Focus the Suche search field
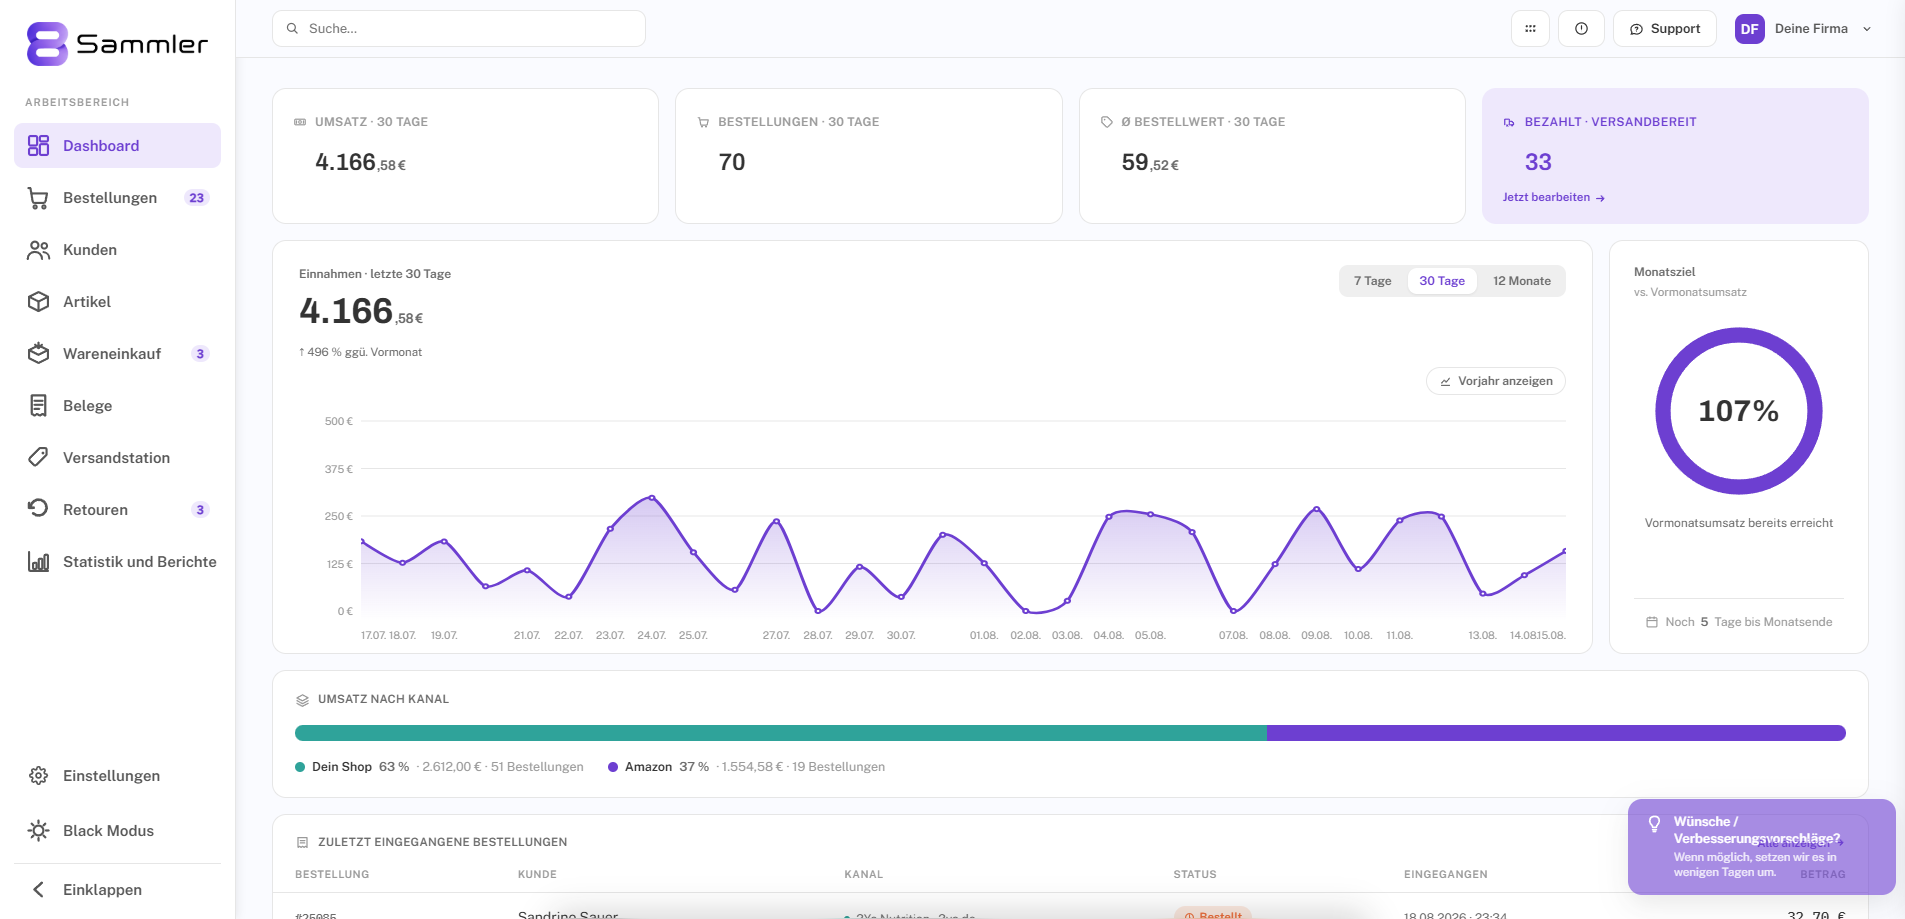1905x919 pixels. point(459,29)
